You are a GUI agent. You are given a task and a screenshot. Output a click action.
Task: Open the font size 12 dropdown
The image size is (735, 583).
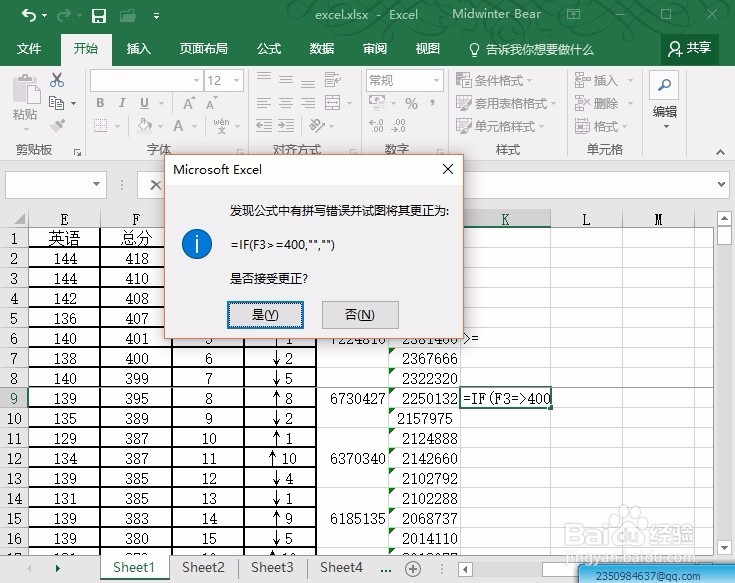[236, 81]
